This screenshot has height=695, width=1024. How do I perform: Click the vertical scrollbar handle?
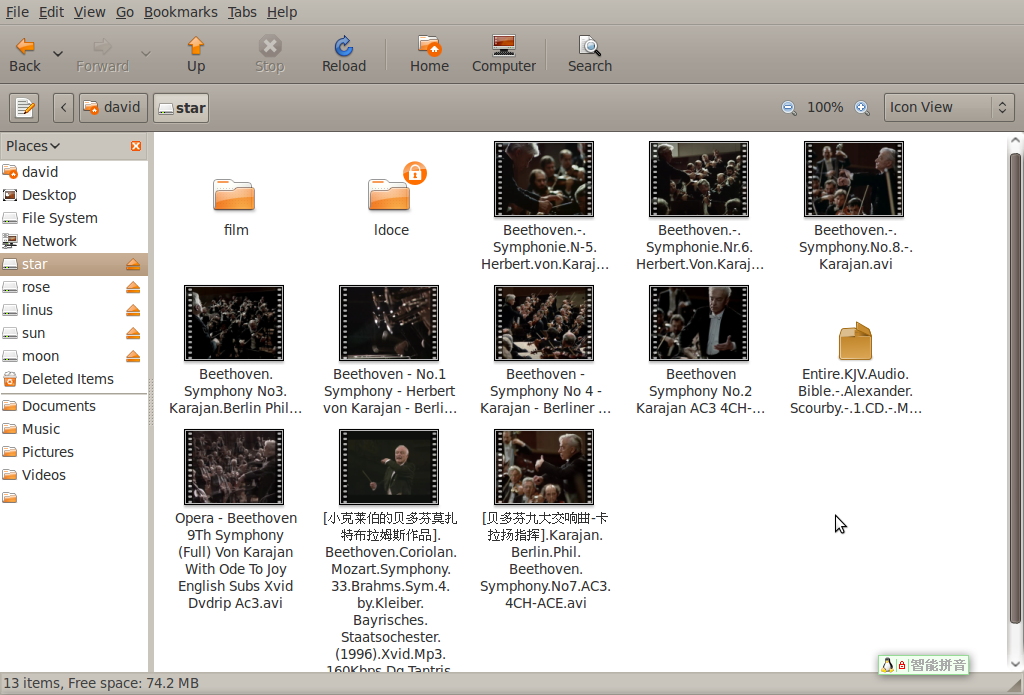coord(1015,388)
